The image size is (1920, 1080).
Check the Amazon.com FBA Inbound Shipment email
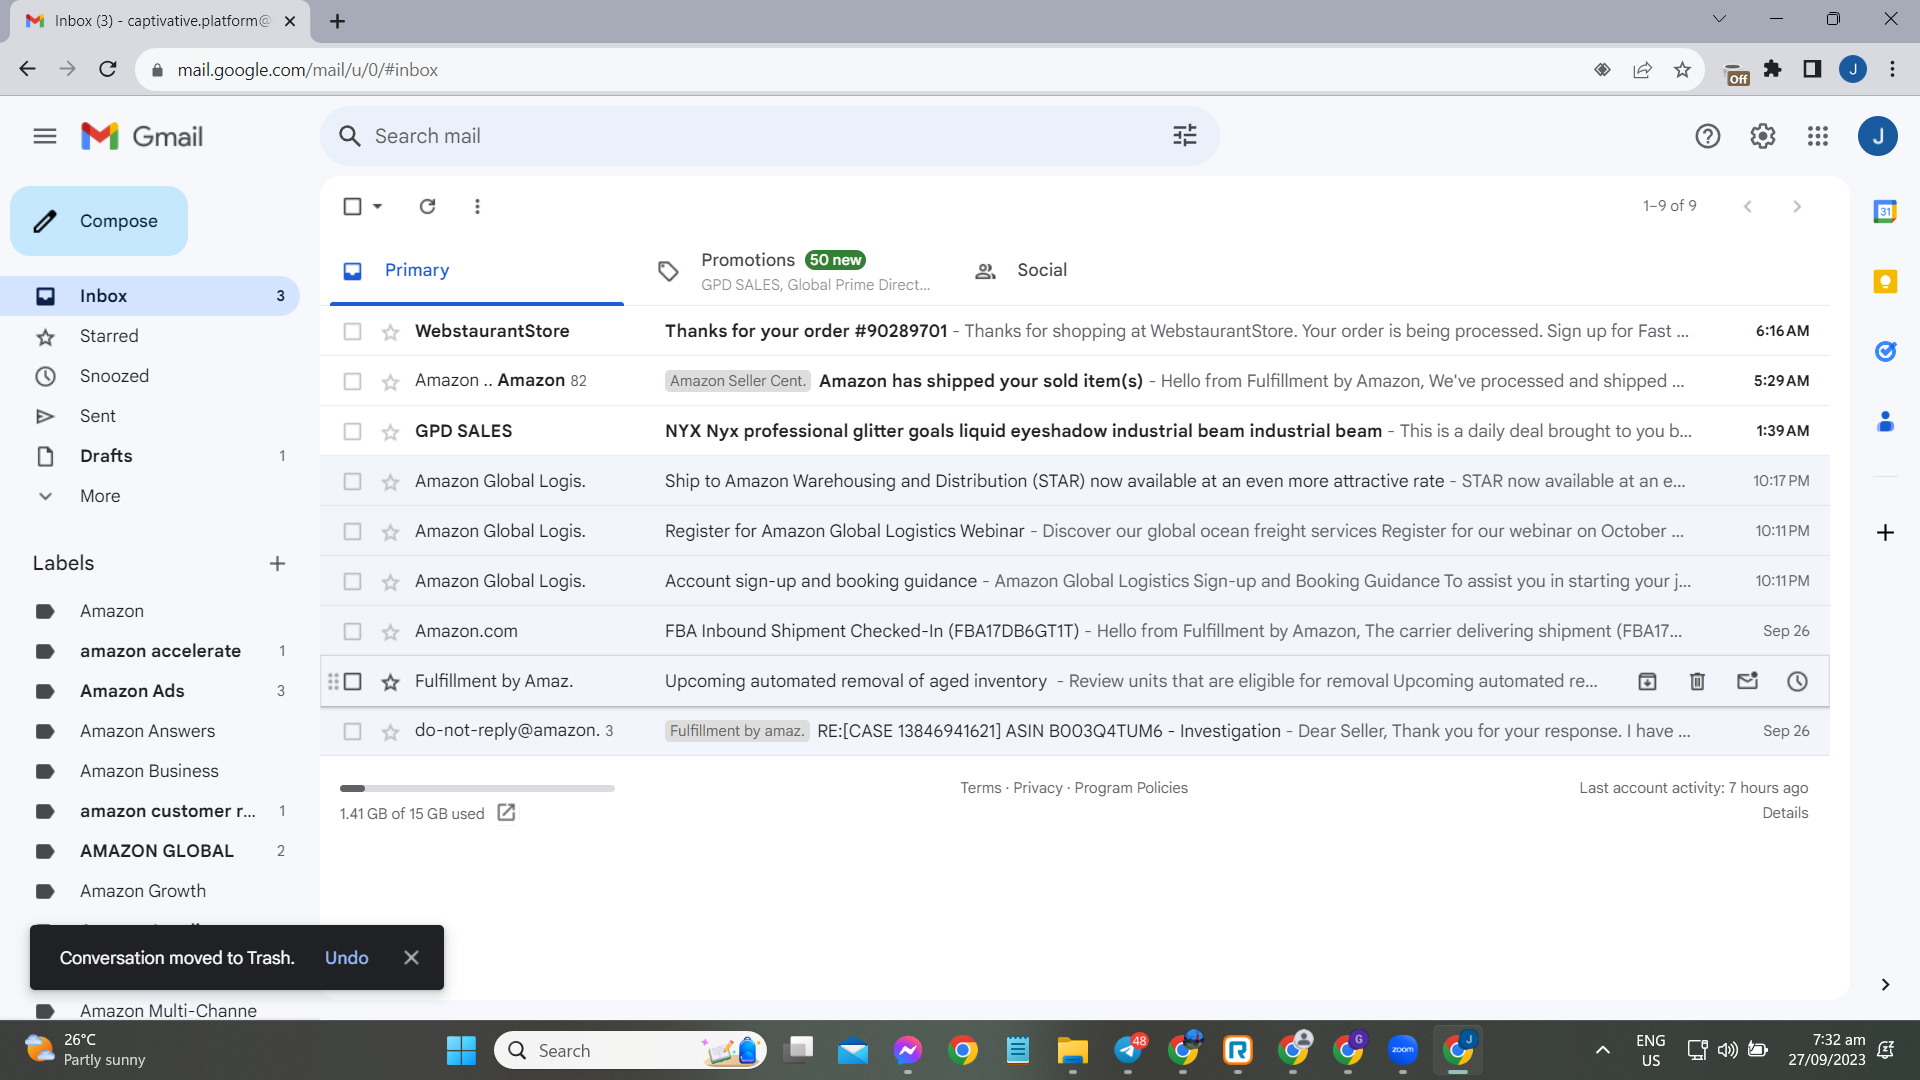(352, 631)
